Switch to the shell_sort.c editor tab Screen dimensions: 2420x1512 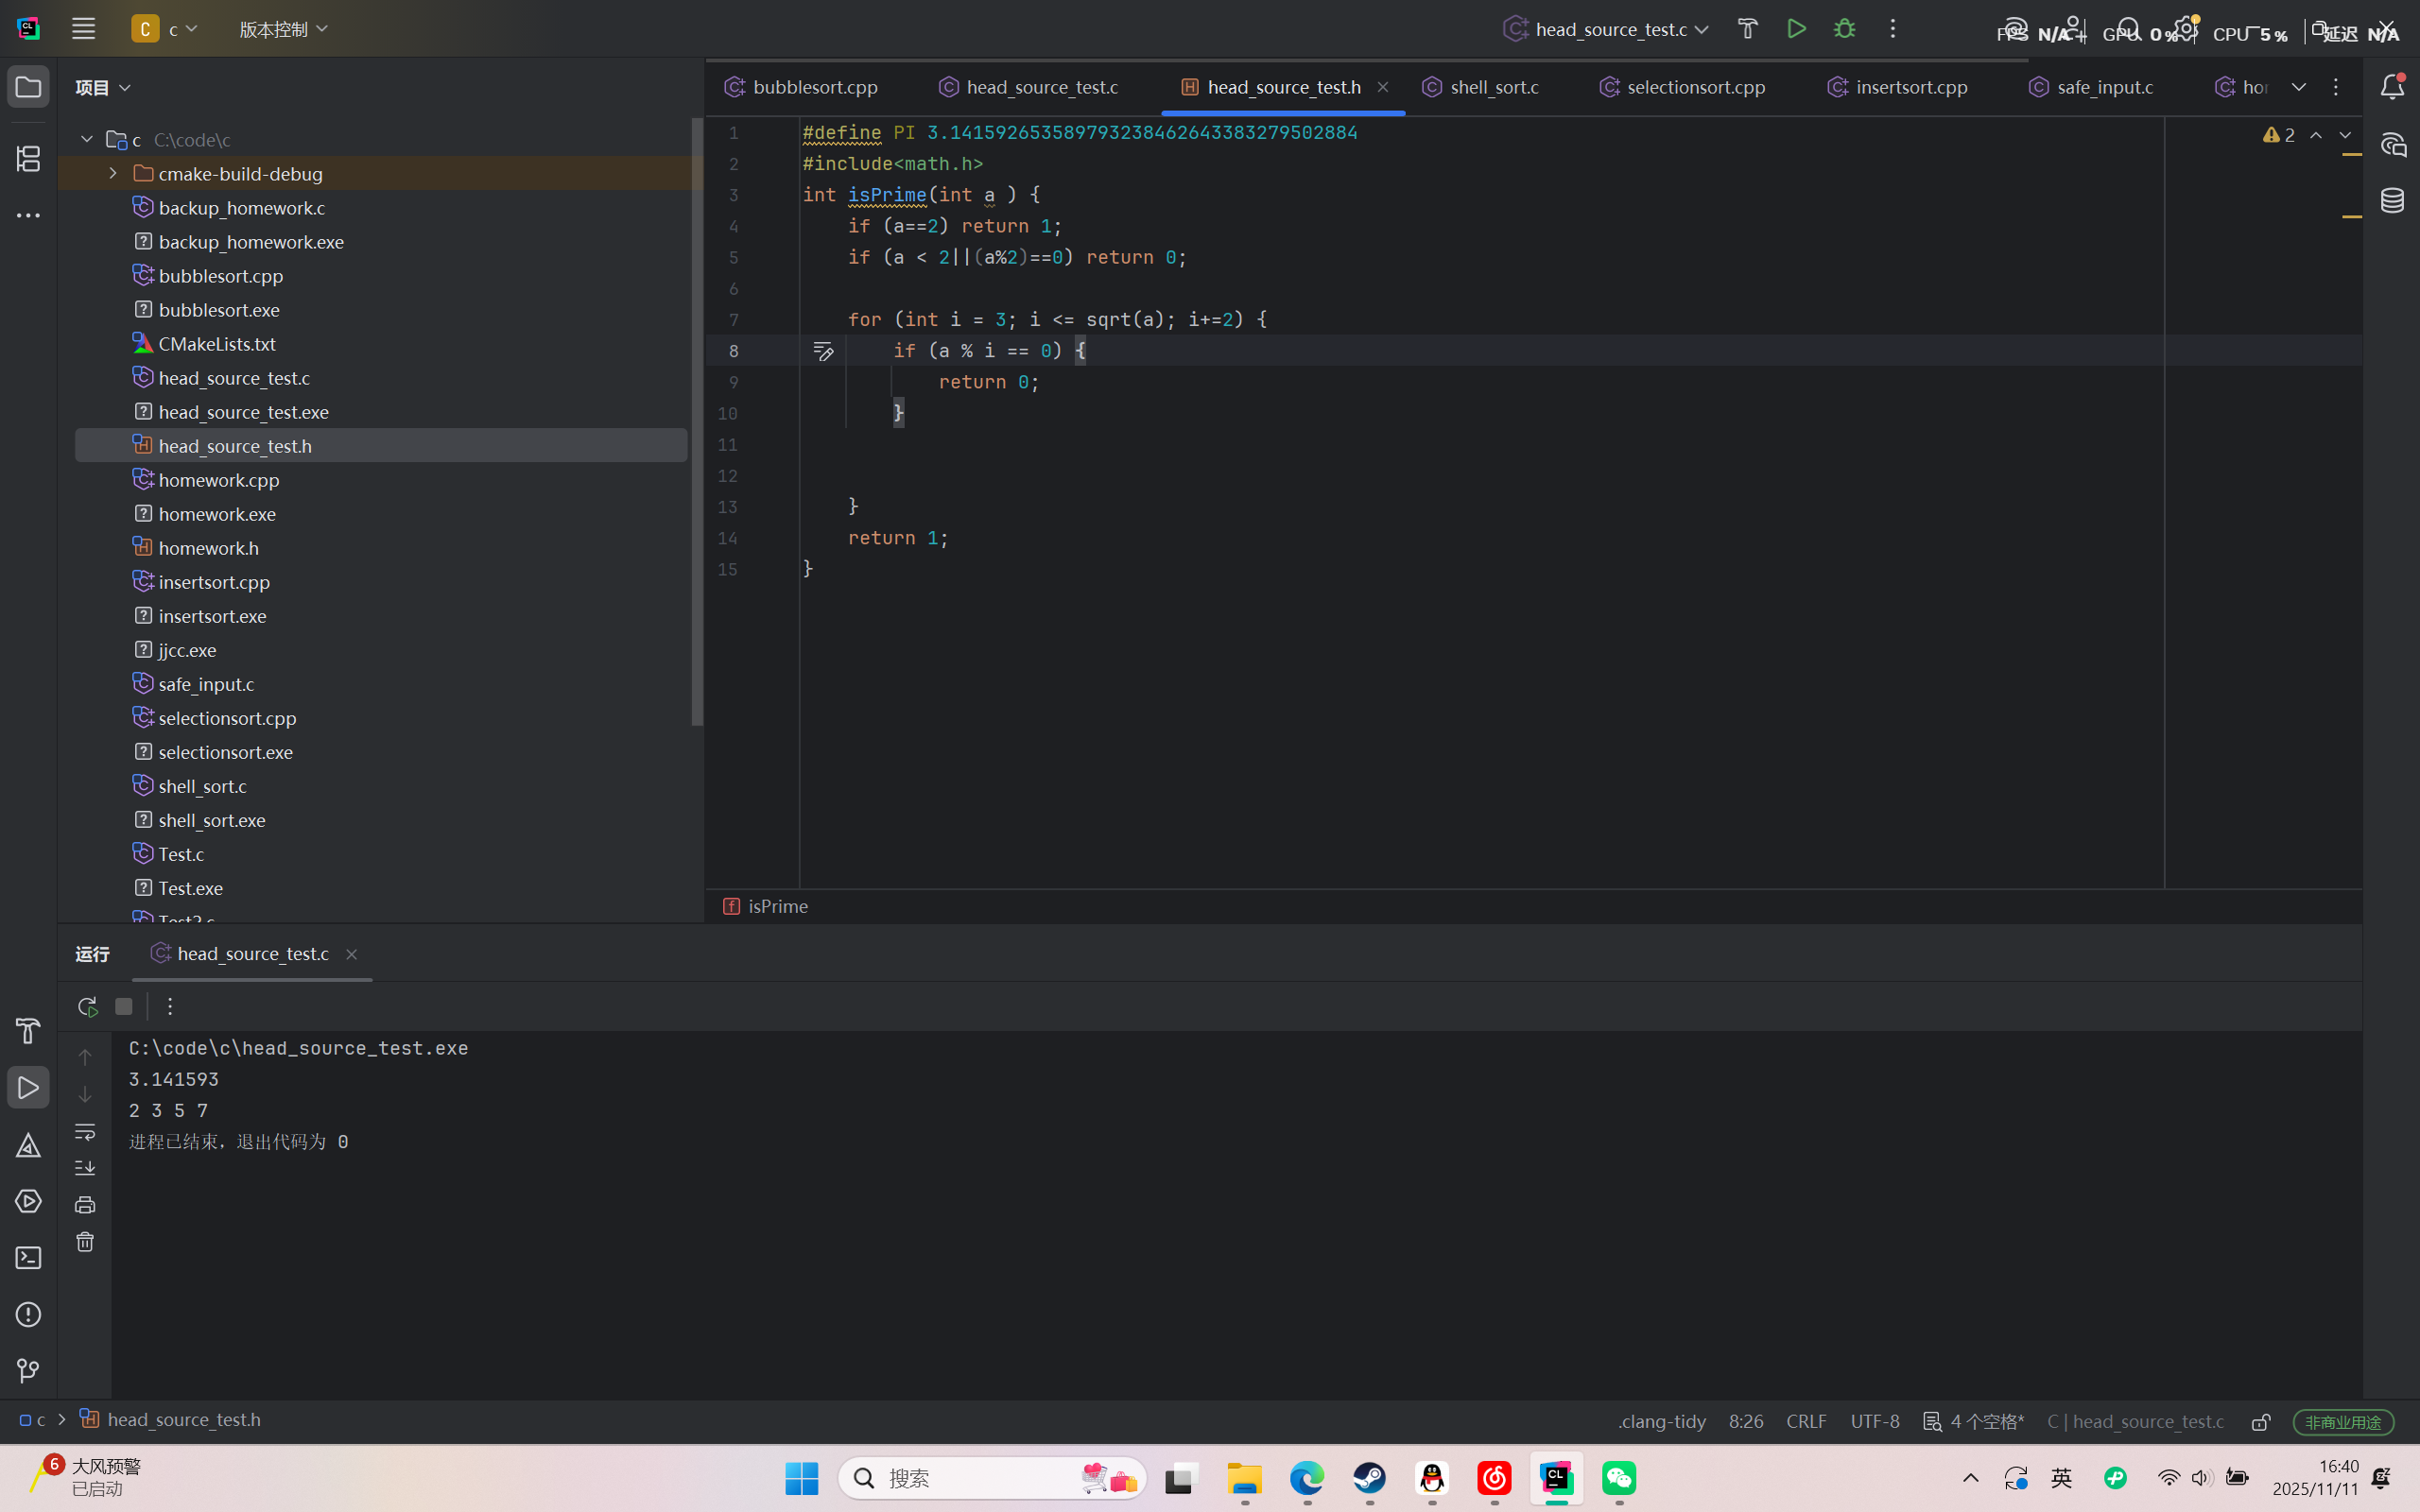[x=1493, y=87]
